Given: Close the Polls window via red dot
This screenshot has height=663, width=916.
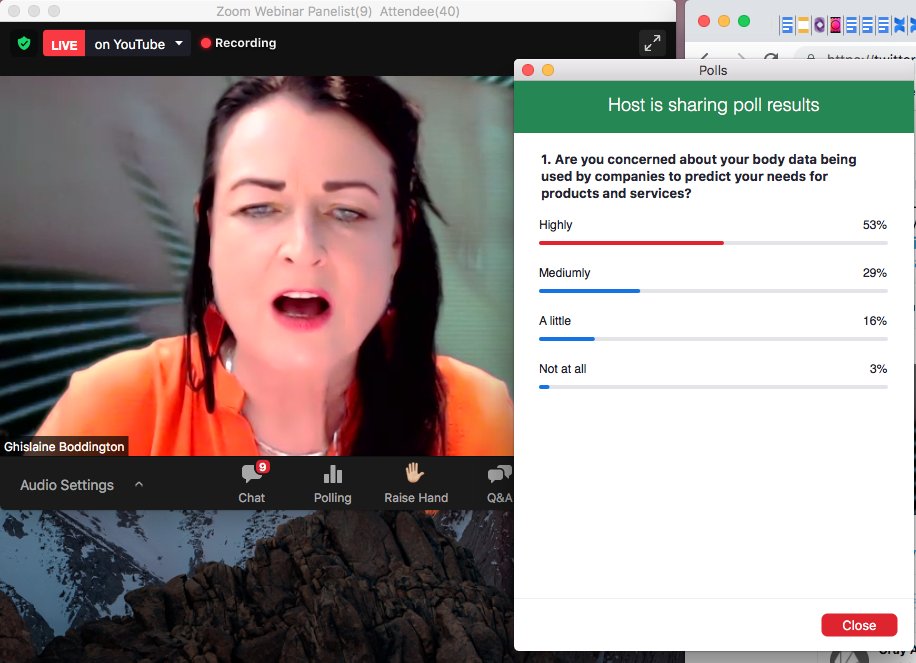Looking at the screenshot, I should pyautogui.click(x=528, y=70).
